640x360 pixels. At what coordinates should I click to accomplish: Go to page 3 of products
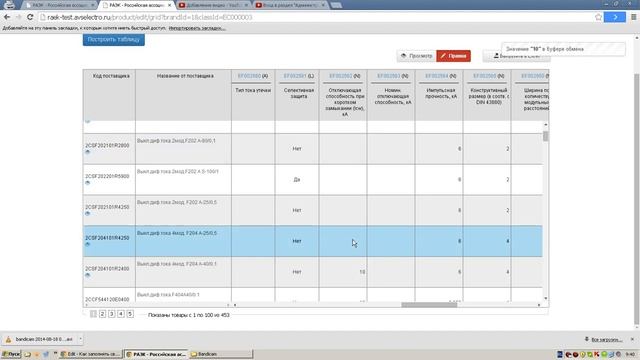[x=111, y=314]
